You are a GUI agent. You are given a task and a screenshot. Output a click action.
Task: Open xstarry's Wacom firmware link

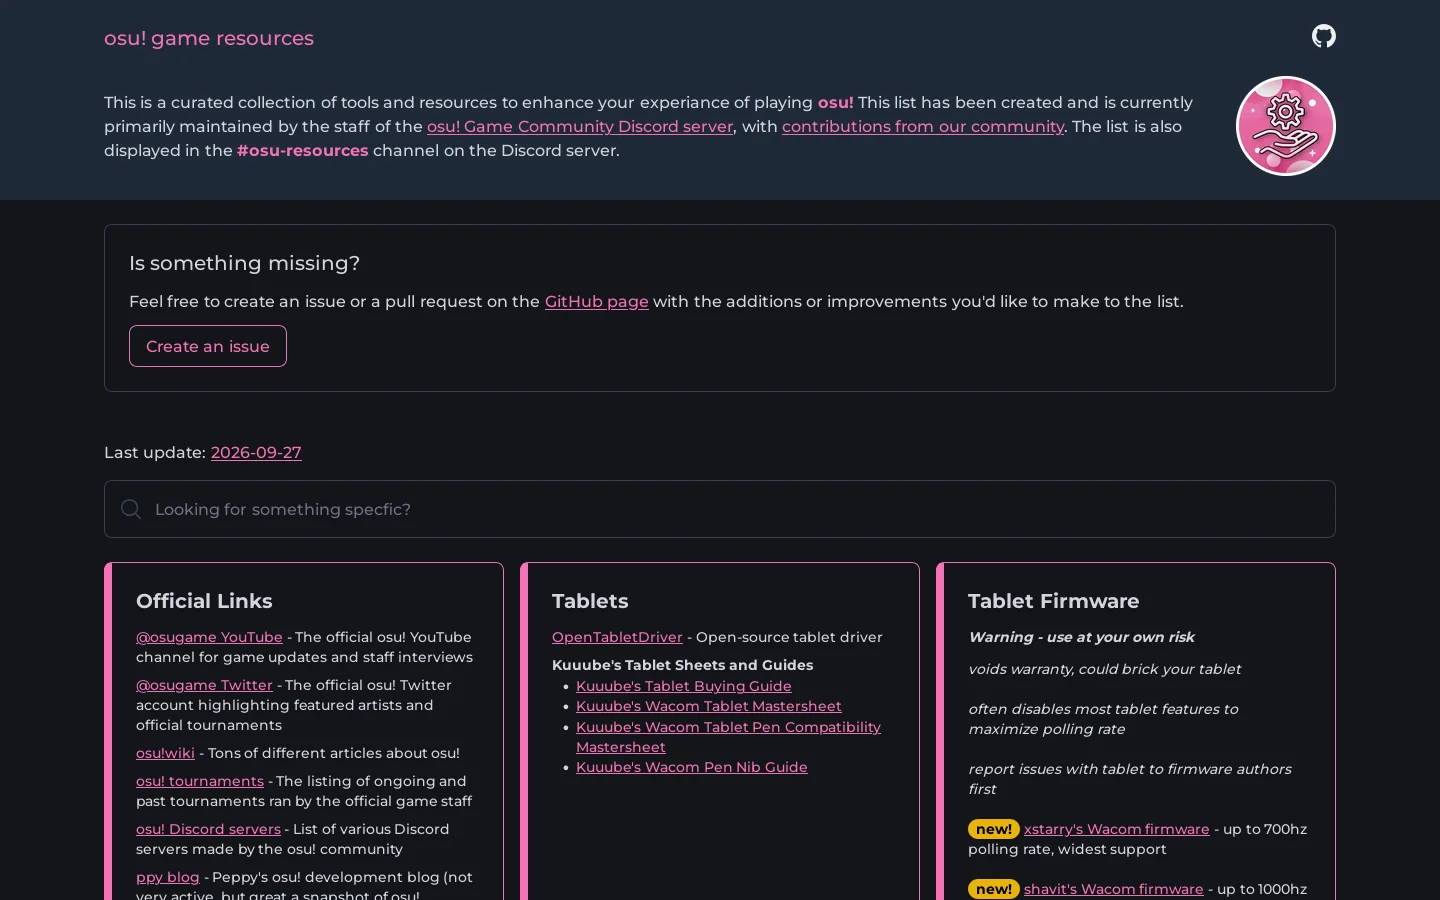pos(1117,829)
